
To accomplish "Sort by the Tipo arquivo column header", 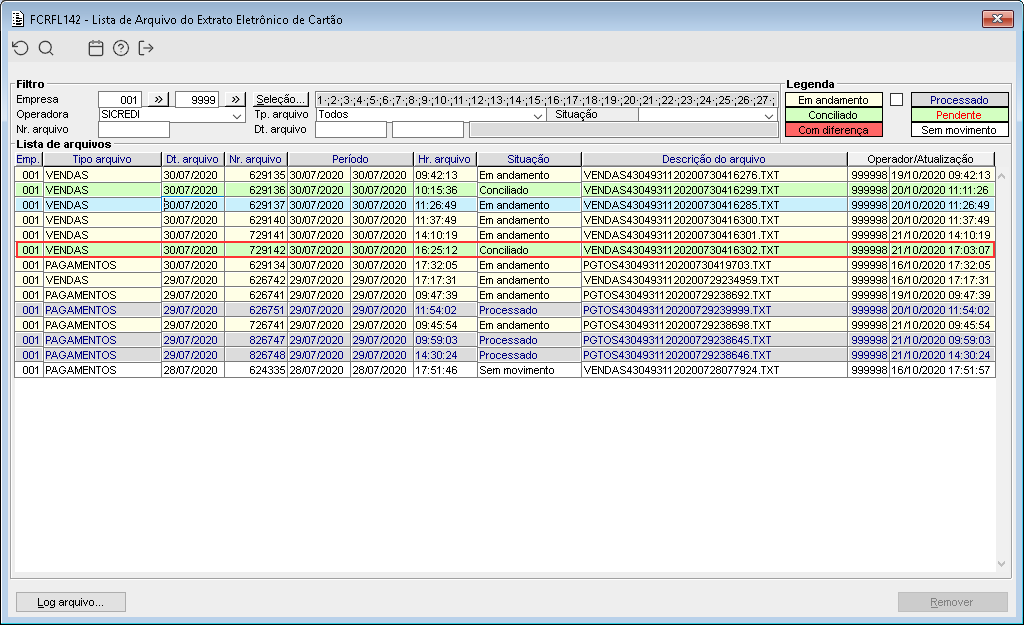I will click(102, 159).
